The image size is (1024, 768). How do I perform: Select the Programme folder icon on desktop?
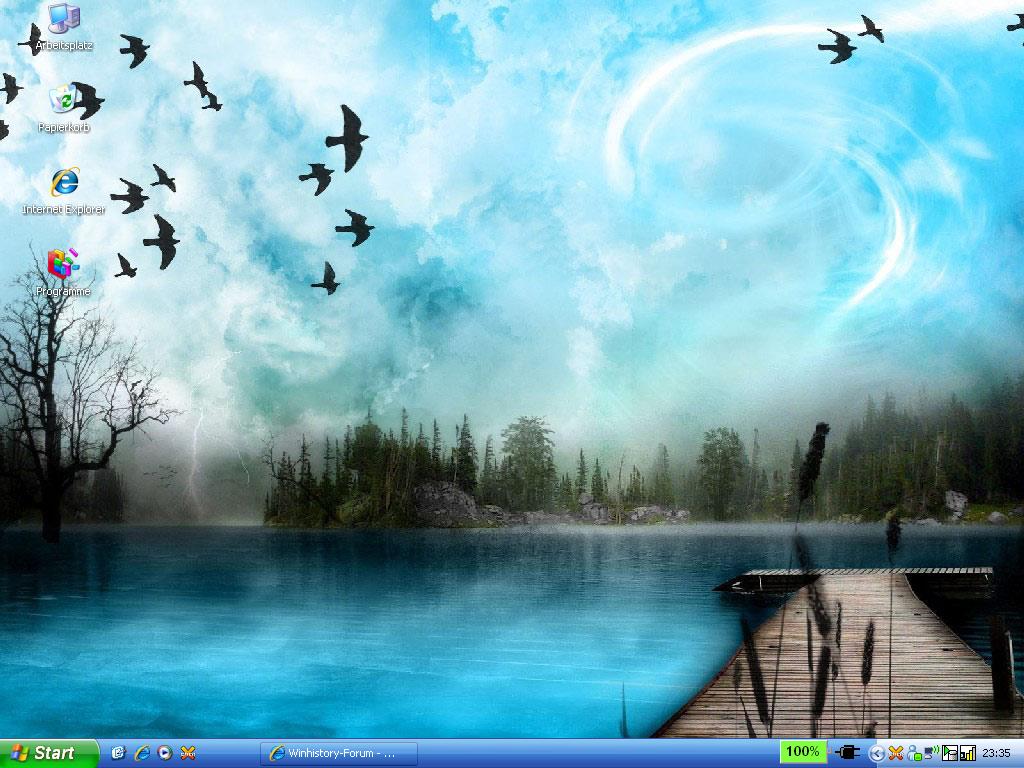(x=64, y=264)
